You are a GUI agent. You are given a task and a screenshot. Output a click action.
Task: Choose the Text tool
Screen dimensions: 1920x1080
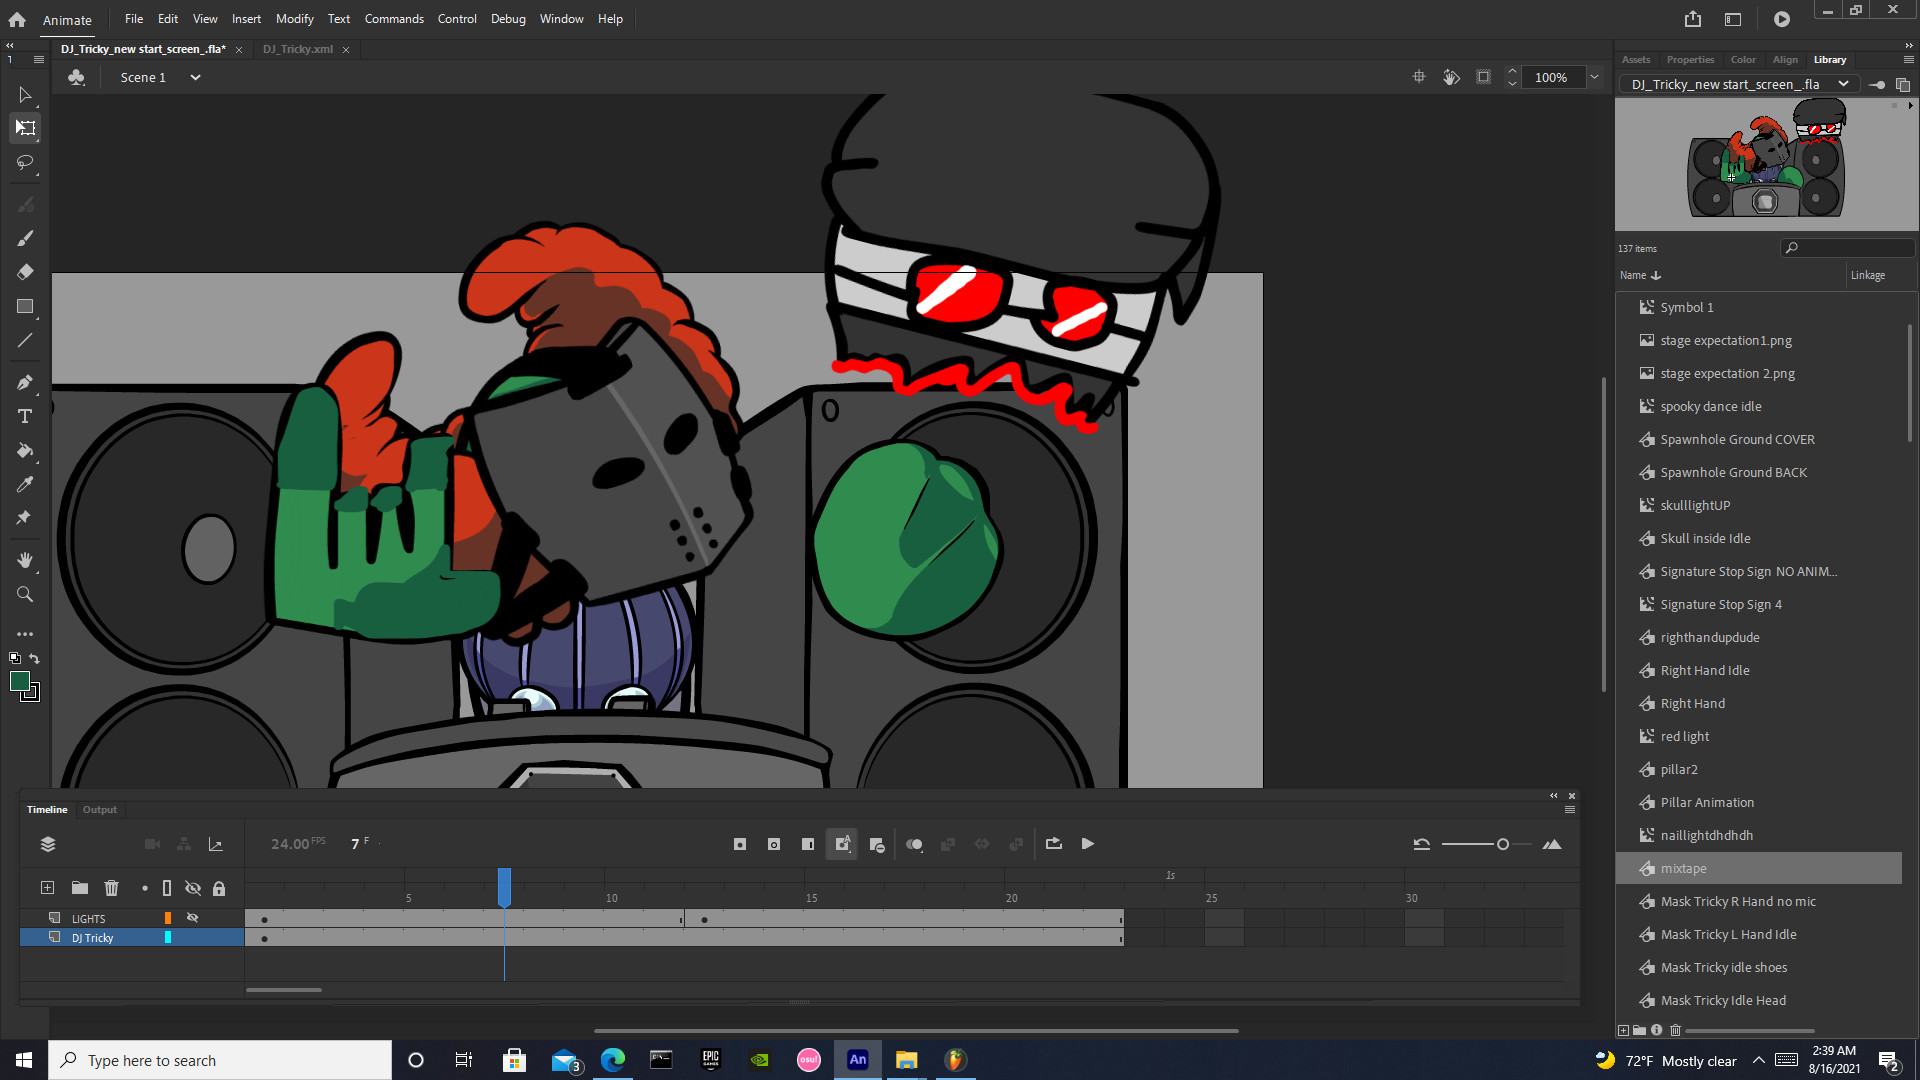pyautogui.click(x=25, y=417)
